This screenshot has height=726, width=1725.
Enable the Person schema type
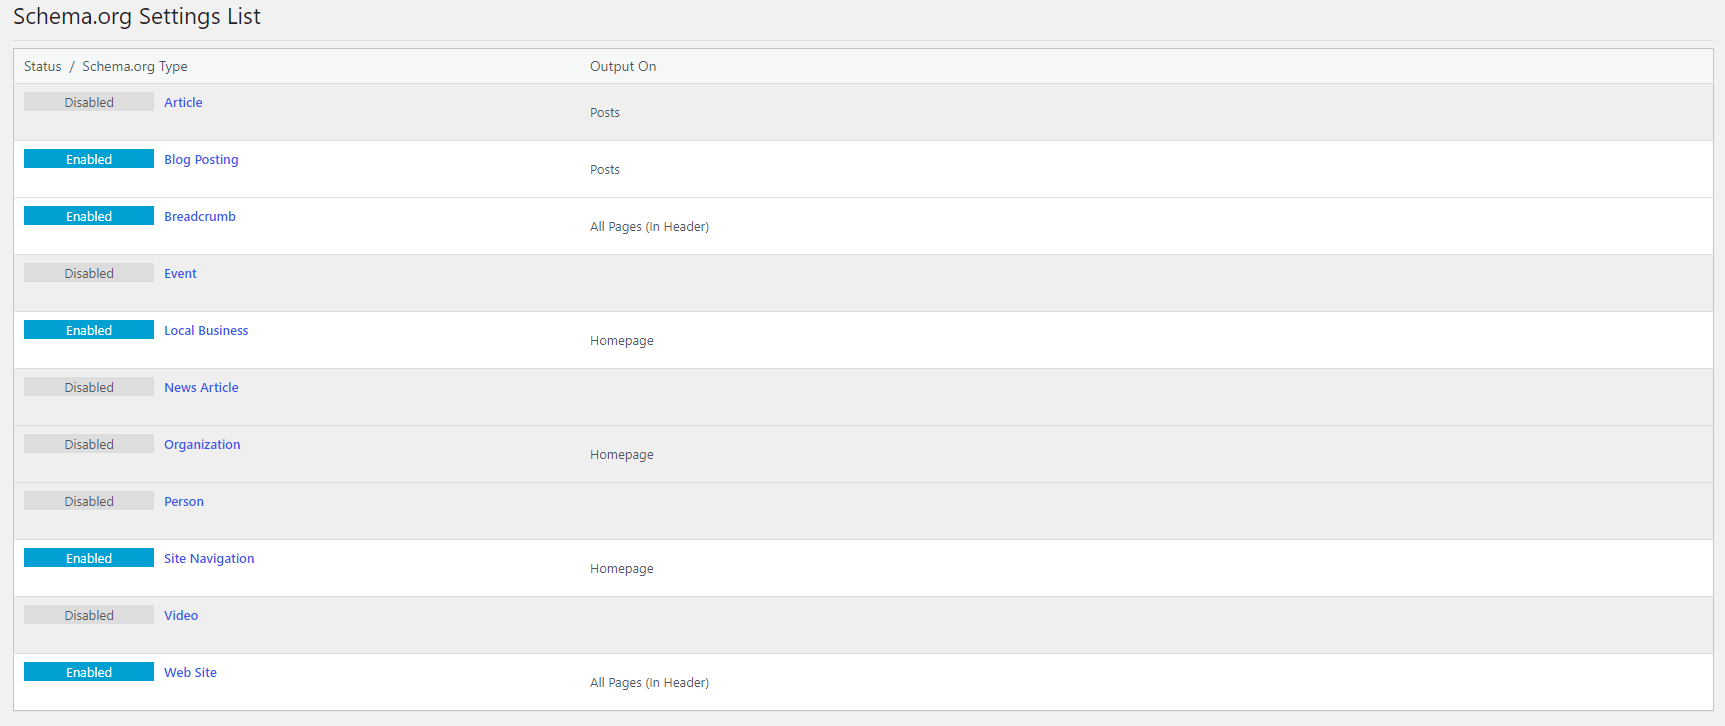(x=88, y=500)
